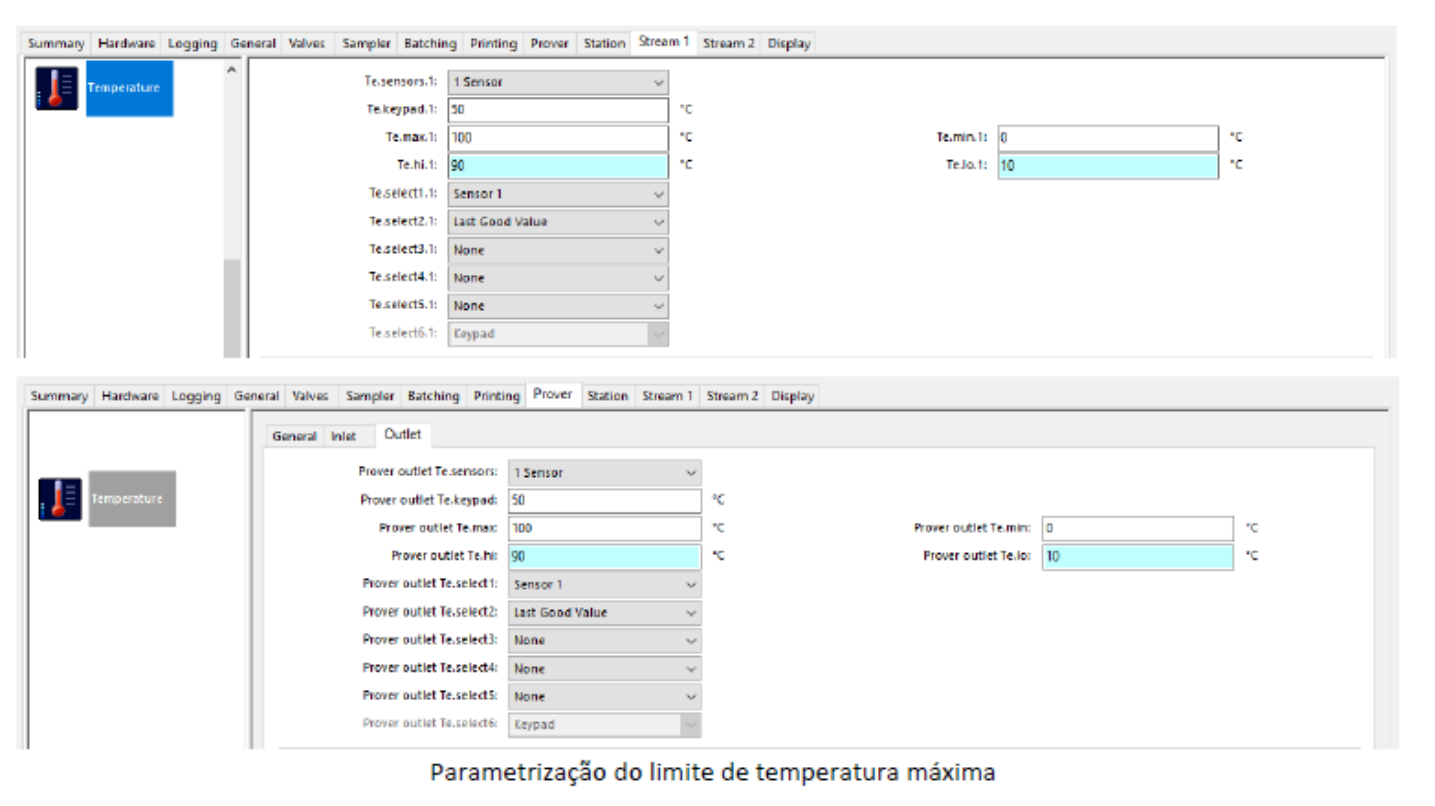
Task: Switch to the Batching tab in the upper window
Action: (430, 44)
